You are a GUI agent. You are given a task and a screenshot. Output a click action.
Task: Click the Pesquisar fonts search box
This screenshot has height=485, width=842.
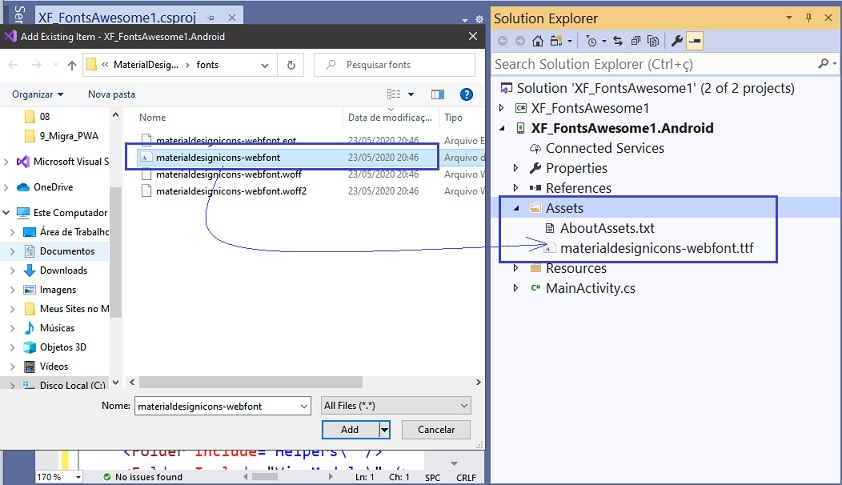point(395,65)
